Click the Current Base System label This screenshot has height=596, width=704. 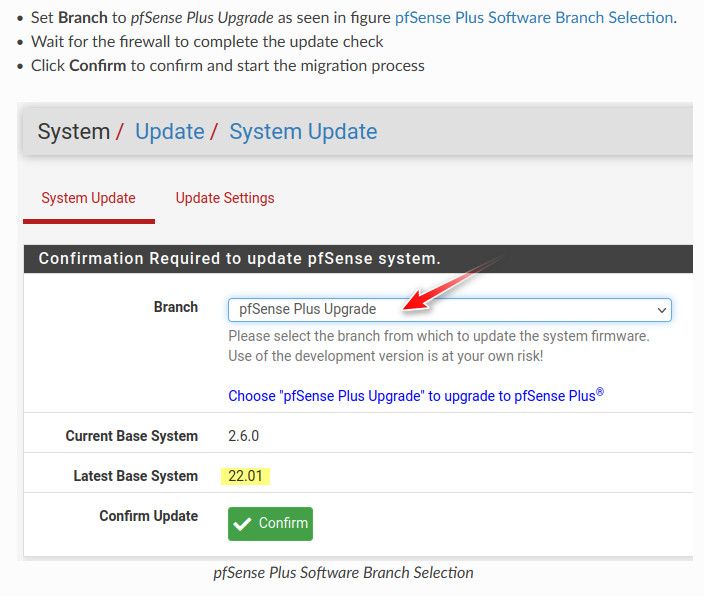(132, 436)
